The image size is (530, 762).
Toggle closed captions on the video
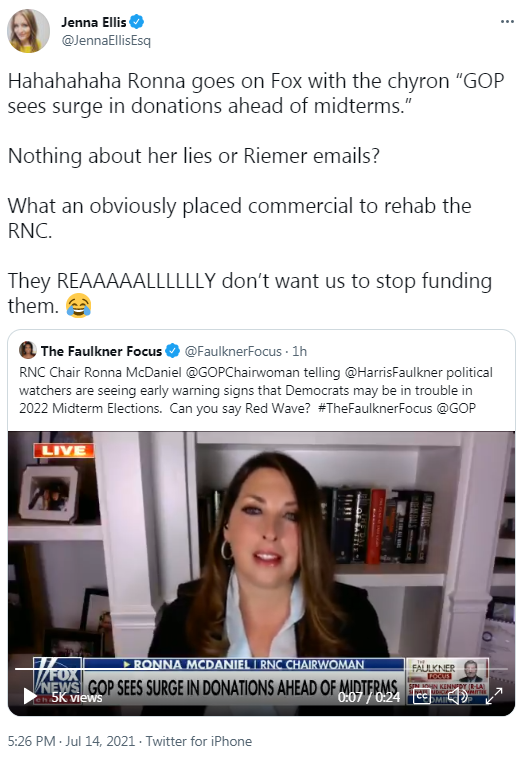point(421,697)
